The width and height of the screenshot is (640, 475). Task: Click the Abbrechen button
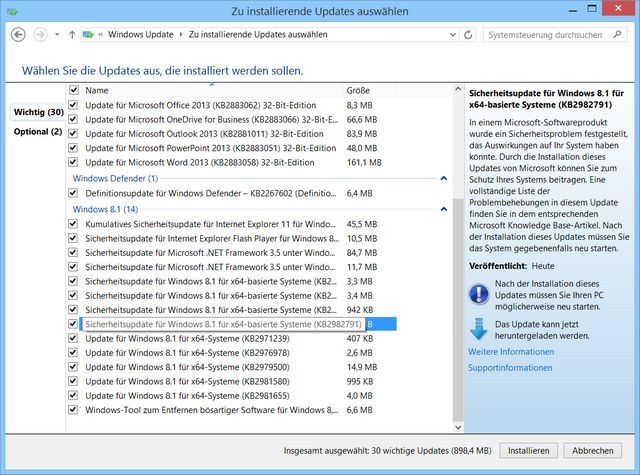coord(592,451)
